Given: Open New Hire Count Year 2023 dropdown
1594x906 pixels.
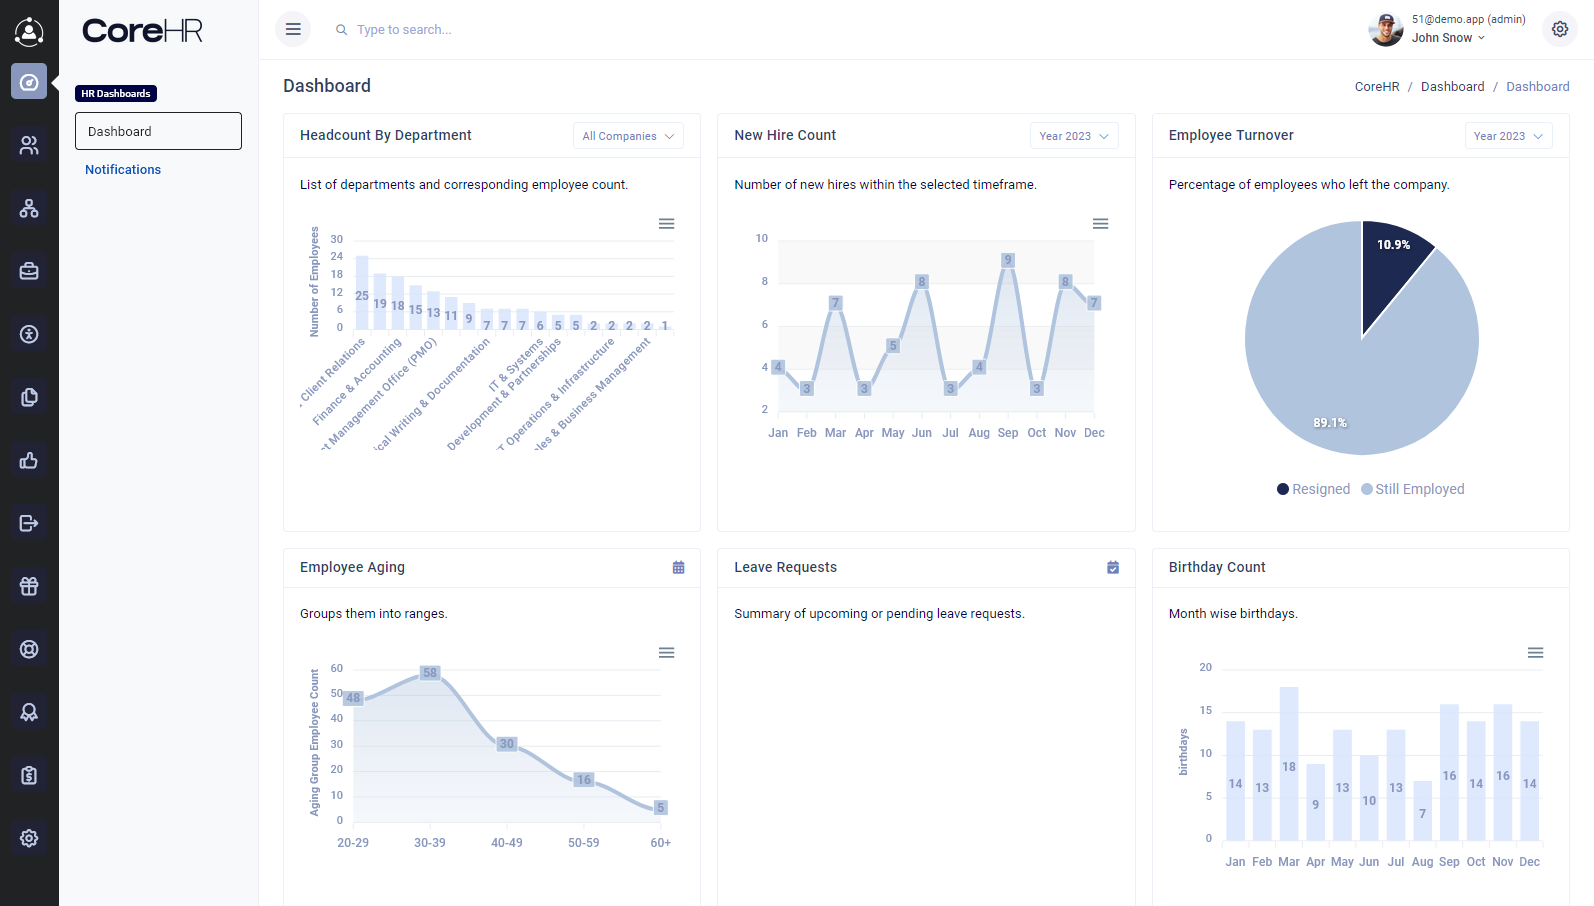Looking at the screenshot, I should (1073, 136).
